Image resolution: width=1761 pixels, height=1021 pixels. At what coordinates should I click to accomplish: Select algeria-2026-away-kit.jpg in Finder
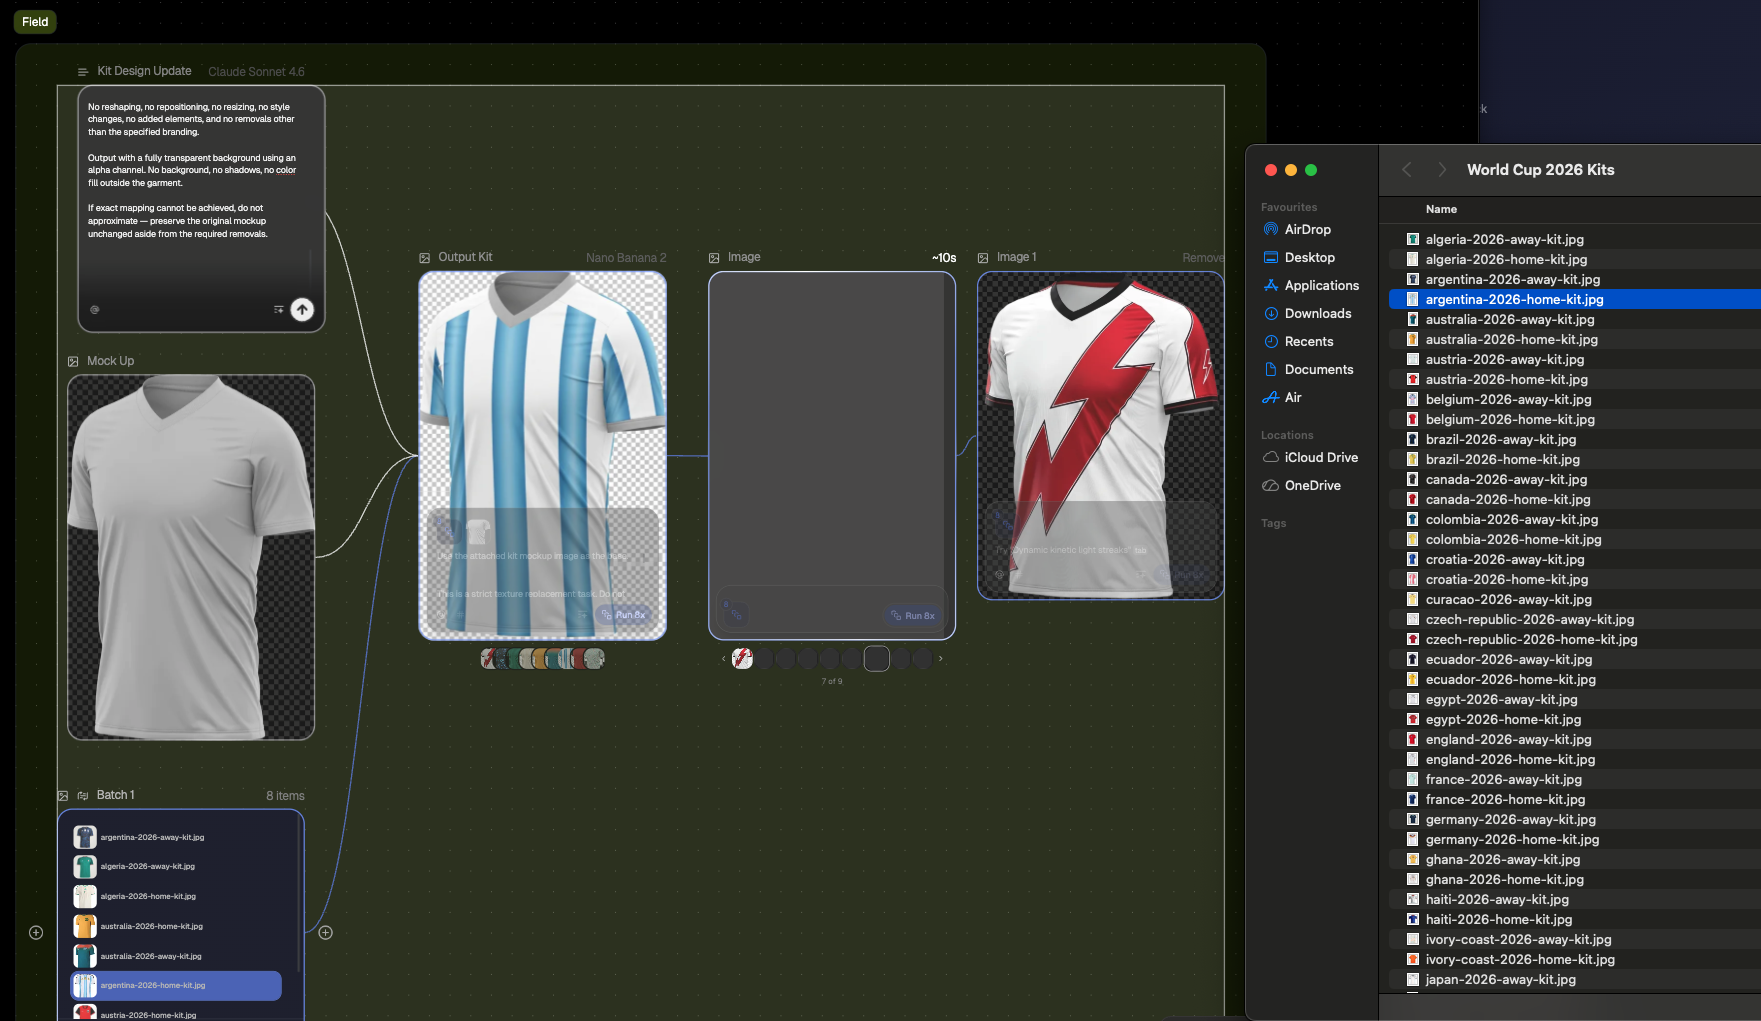(1575, 240)
